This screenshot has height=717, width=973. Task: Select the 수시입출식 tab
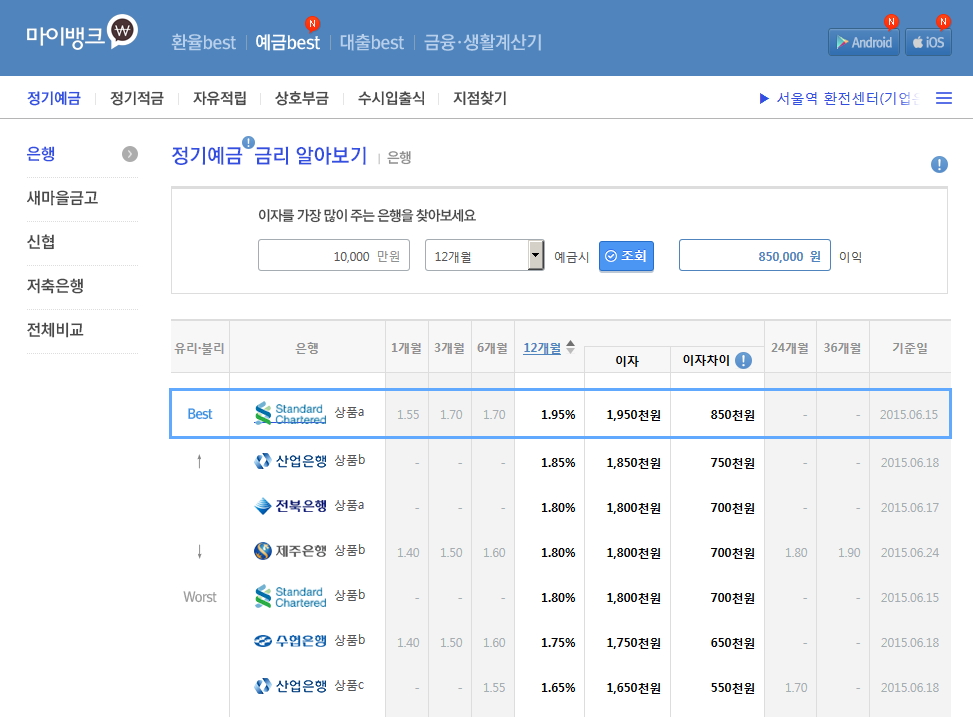click(x=391, y=98)
